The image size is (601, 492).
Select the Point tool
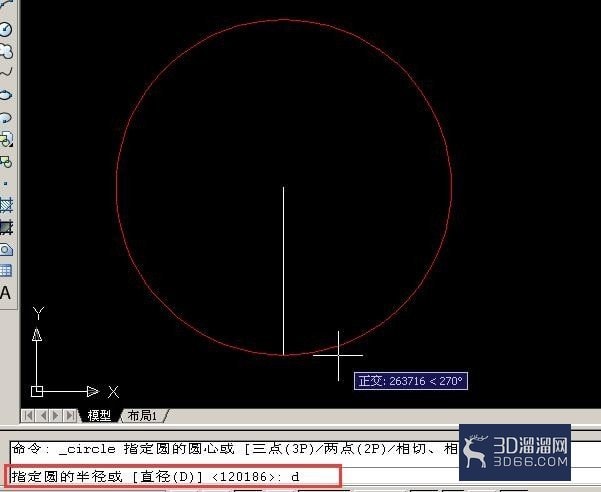[5, 184]
